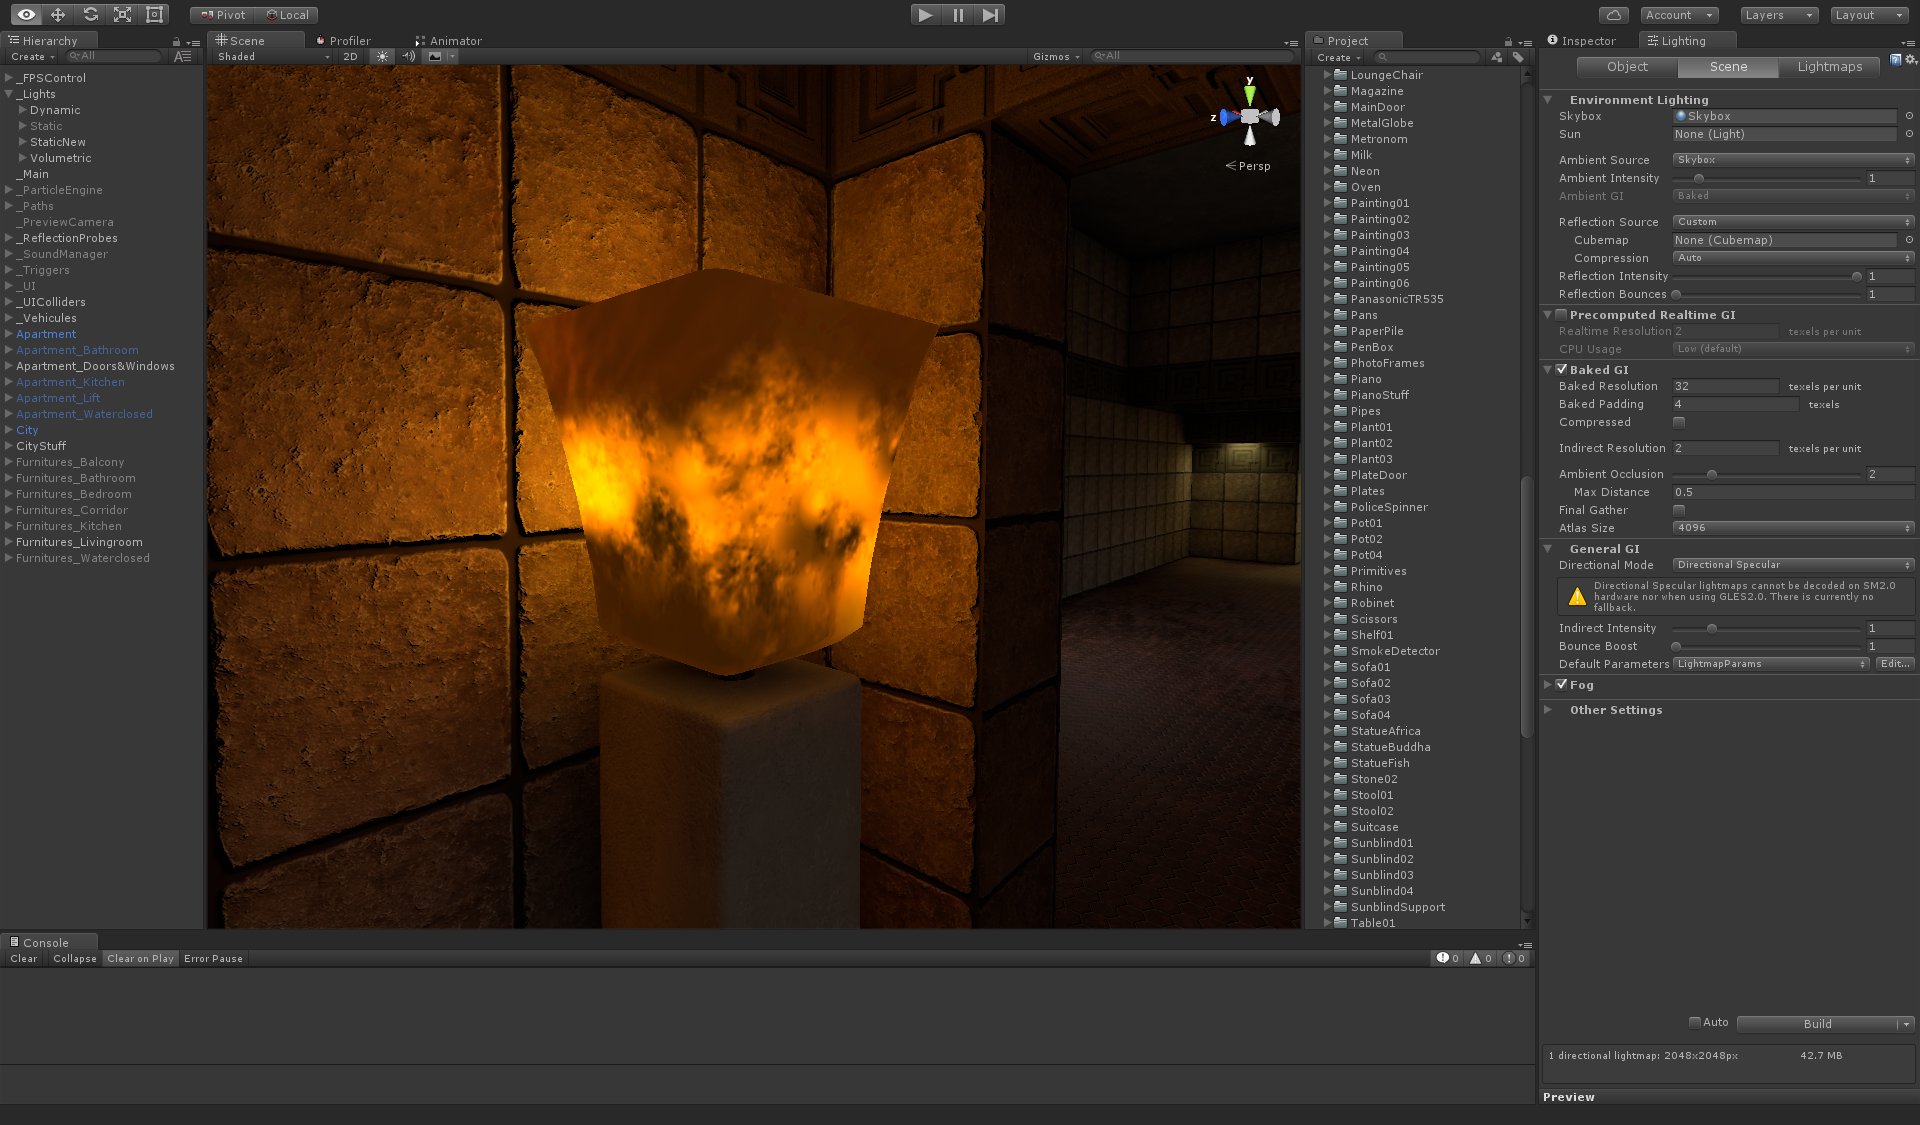The height and width of the screenshot is (1125, 1920).
Task: Collapse the _Lights hierarchy item
Action: pos(9,94)
